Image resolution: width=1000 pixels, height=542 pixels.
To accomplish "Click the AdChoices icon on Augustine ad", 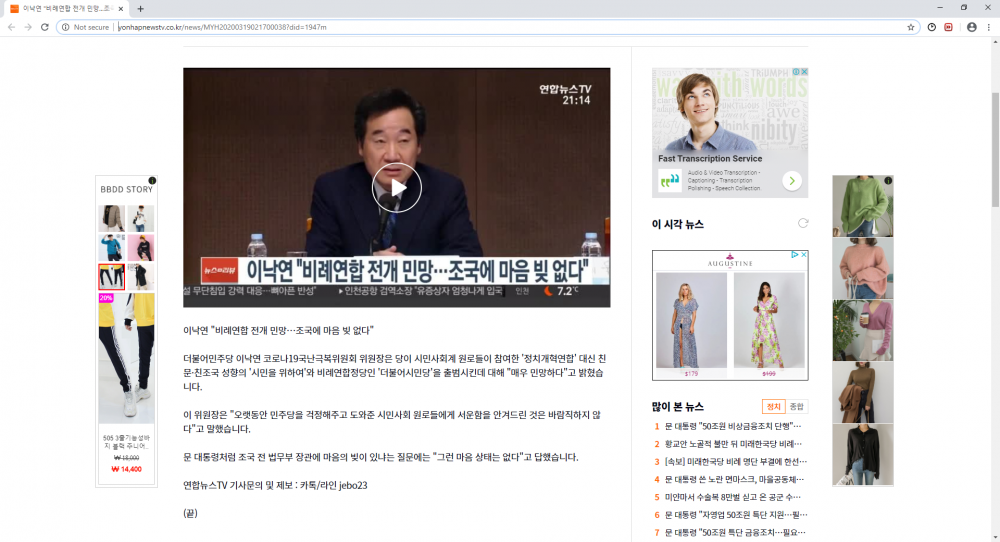I will (795, 254).
